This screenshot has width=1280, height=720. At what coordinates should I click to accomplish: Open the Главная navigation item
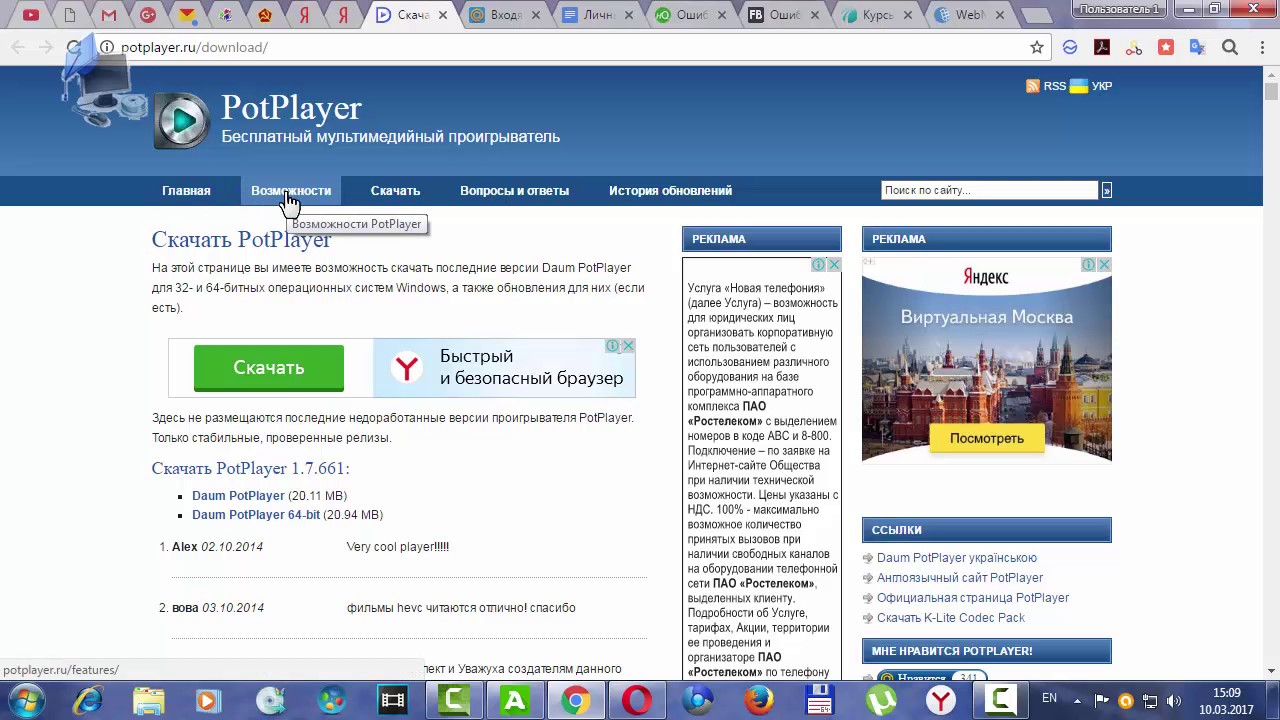(x=186, y=190)
